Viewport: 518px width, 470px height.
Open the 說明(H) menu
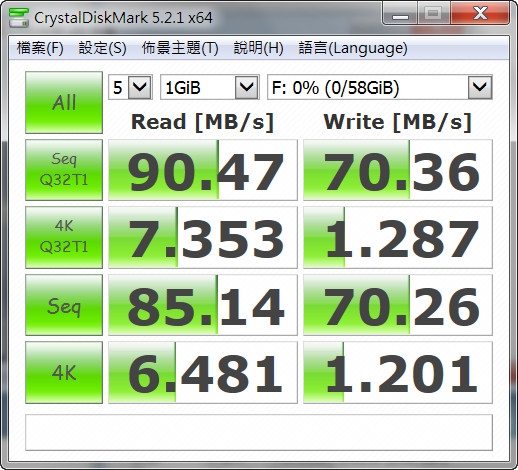258,48
